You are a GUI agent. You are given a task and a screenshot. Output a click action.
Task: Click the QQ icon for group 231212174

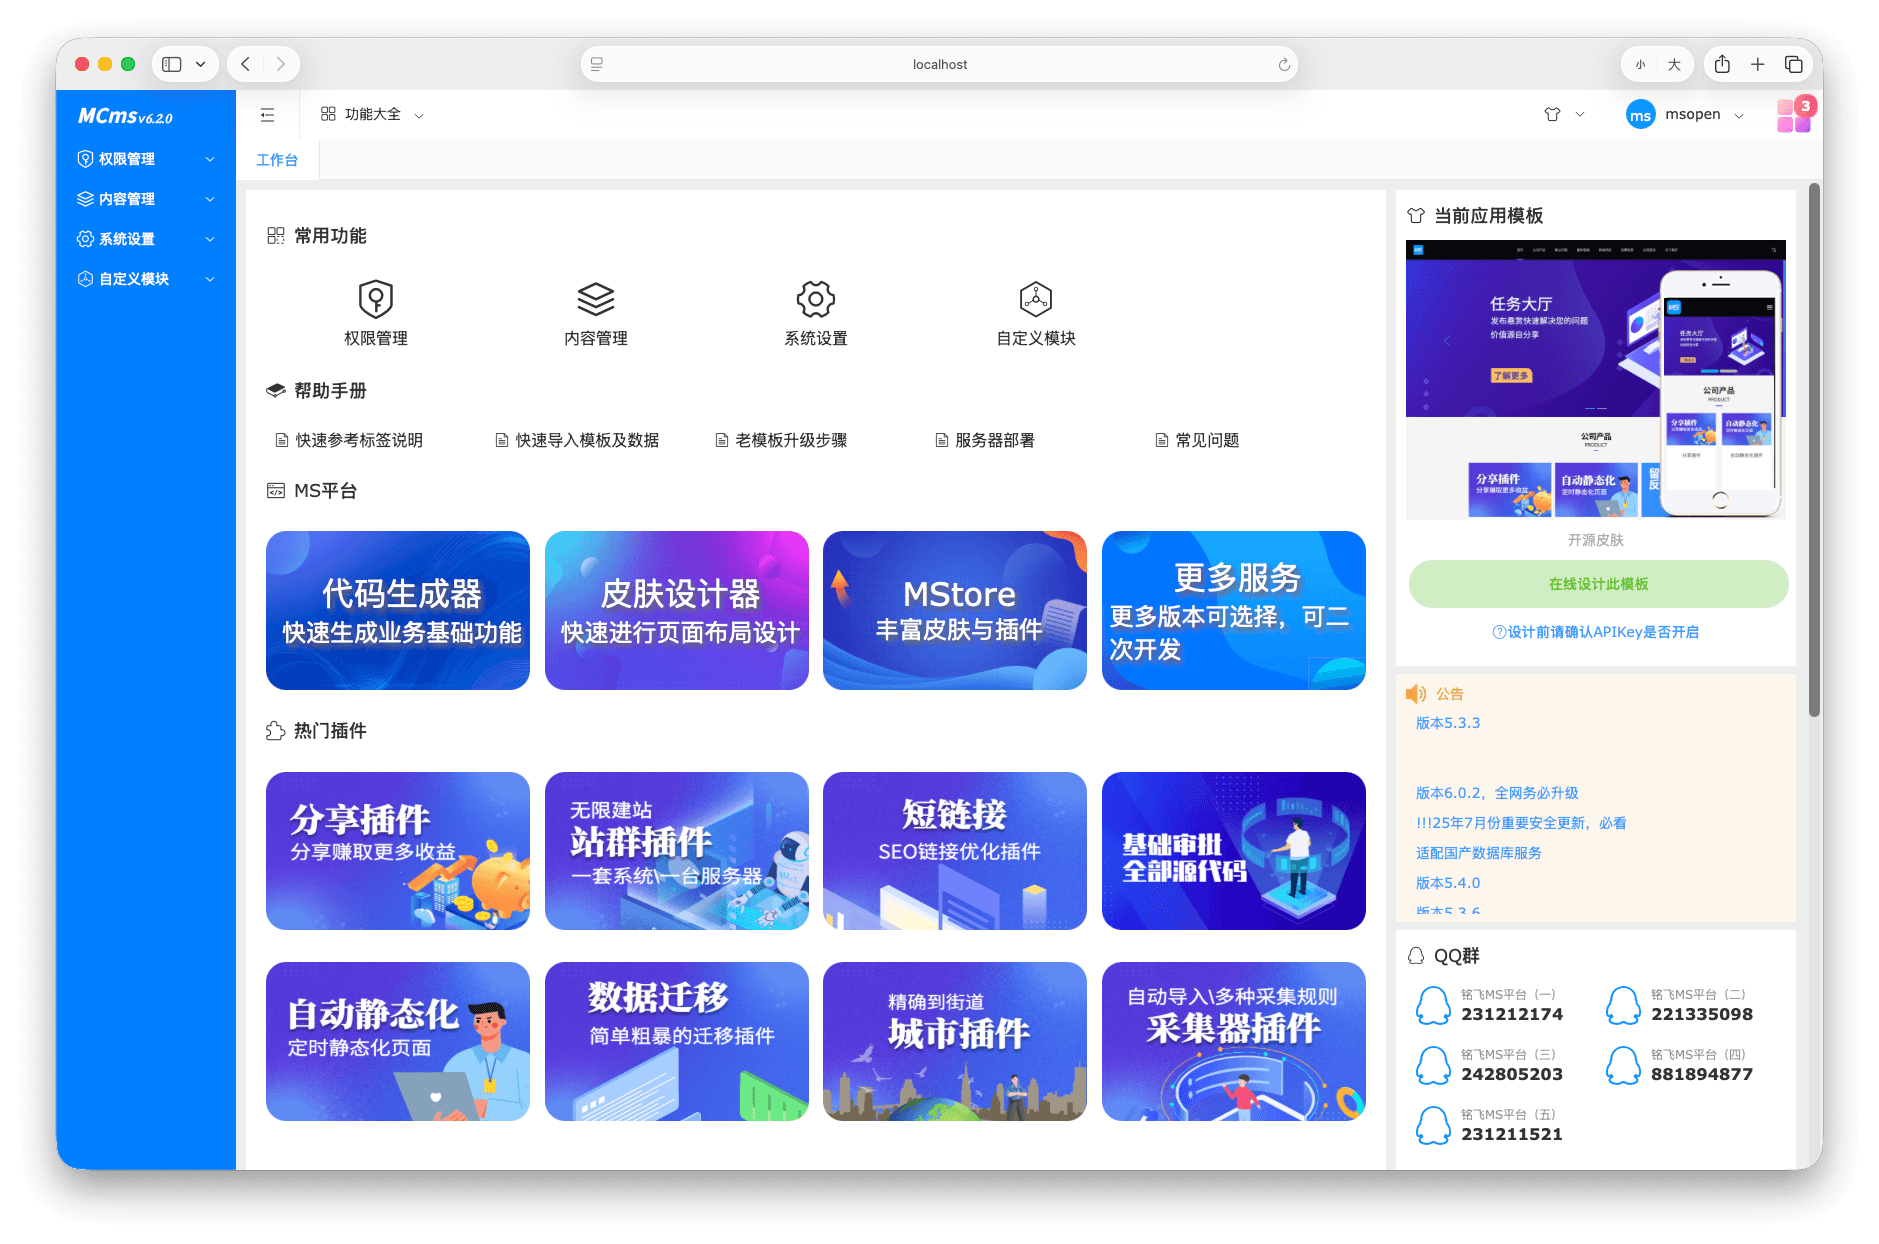pyautogui.click(x=1433, y=1005)
